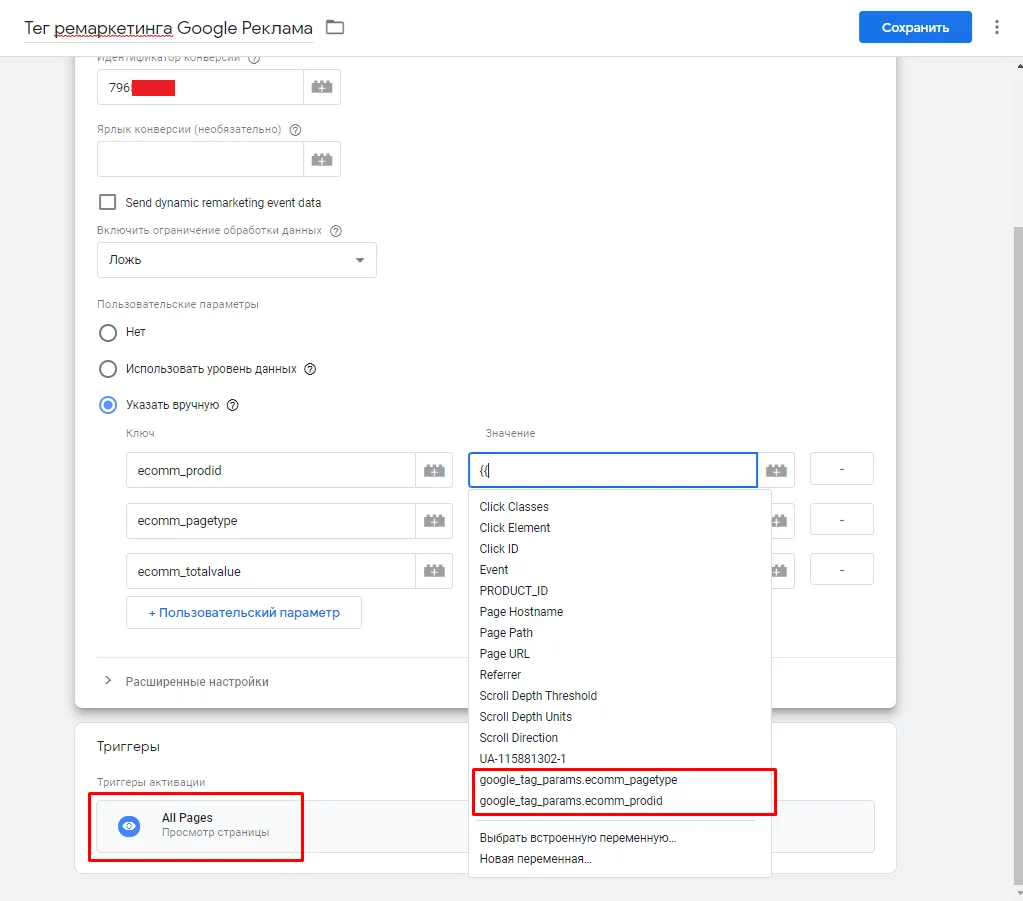Open the All Pages trigger

coord(196,825)
